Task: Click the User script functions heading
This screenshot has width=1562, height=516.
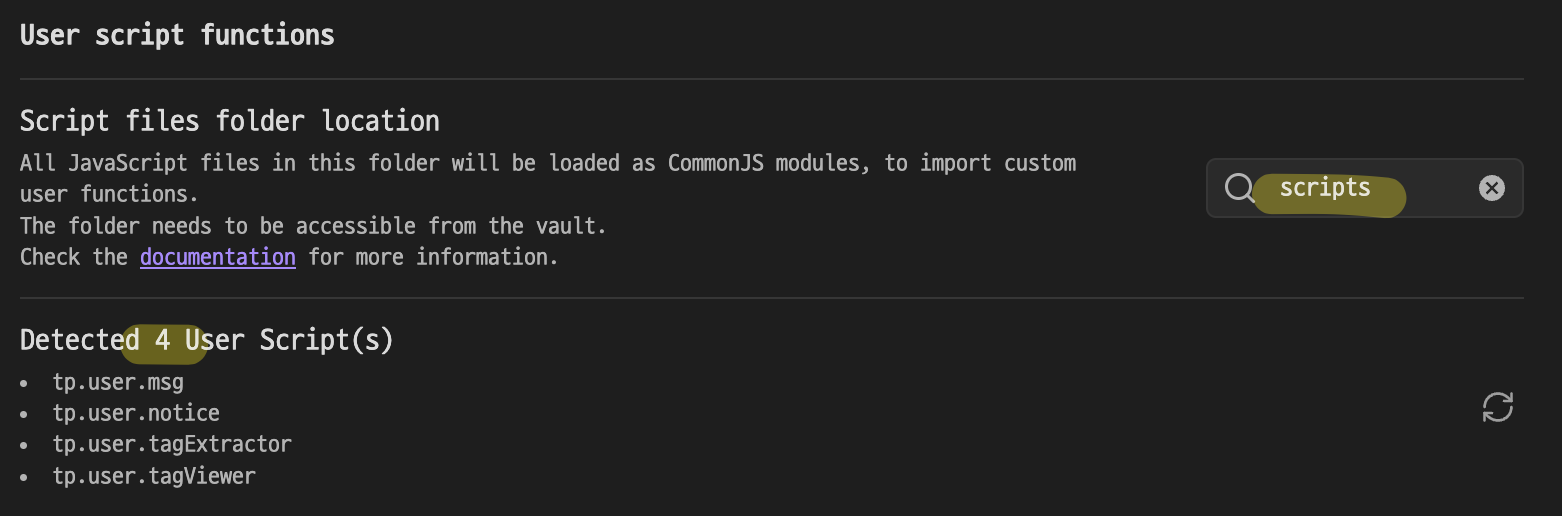Action: pos(177,35)
